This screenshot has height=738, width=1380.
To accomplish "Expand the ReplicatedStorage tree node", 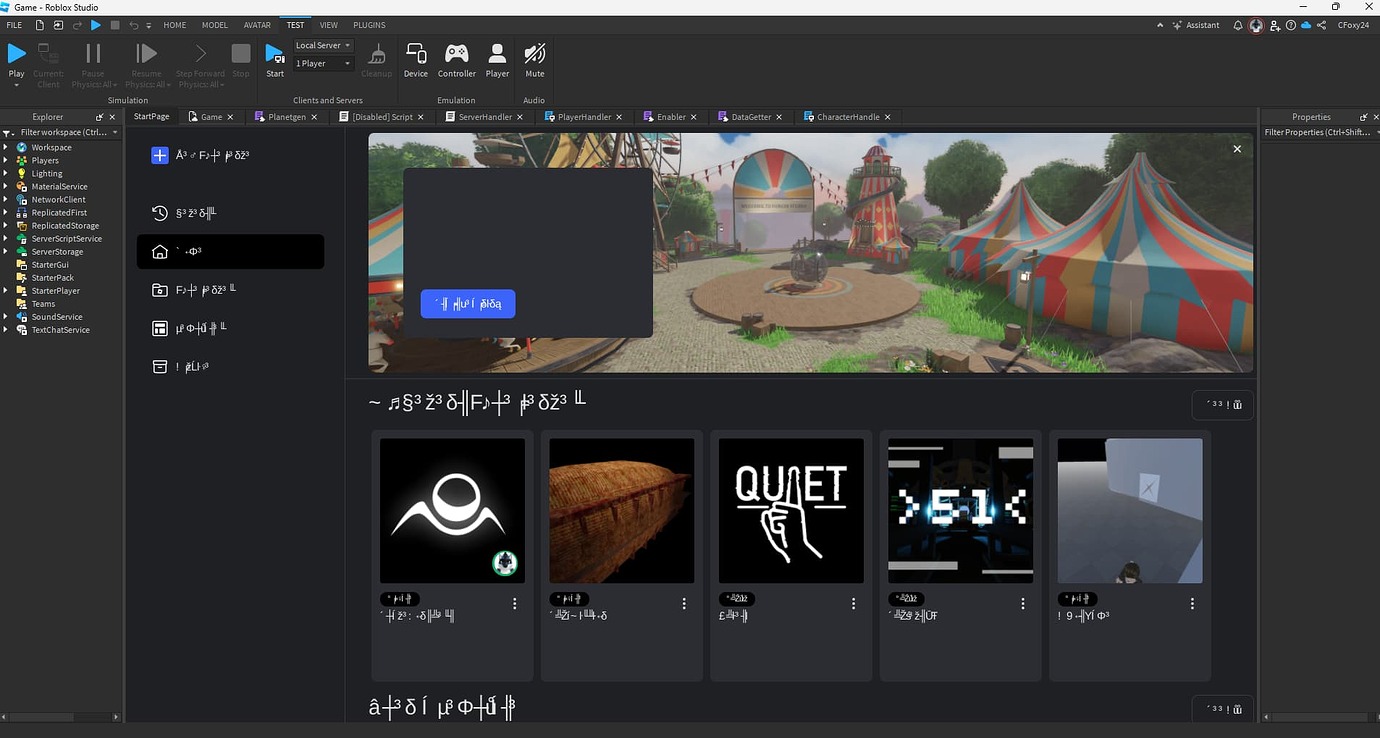I will (6, 226).
